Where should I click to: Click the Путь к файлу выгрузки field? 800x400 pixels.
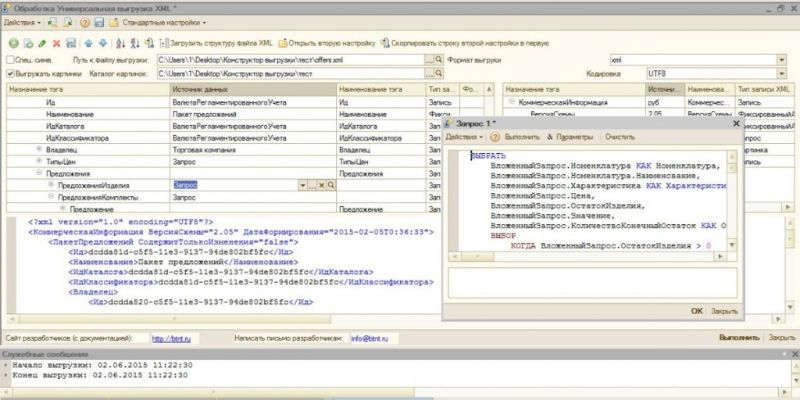pyautogui.click(x=290, y=60)
